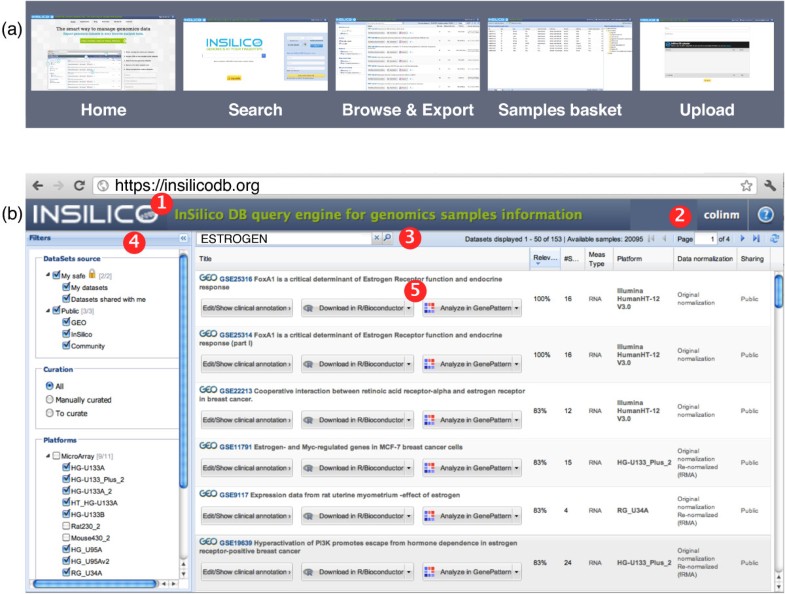The height and width of the screenshot is (594, 785).
Task: Click the Page number input field
Action: click(706, 239)
